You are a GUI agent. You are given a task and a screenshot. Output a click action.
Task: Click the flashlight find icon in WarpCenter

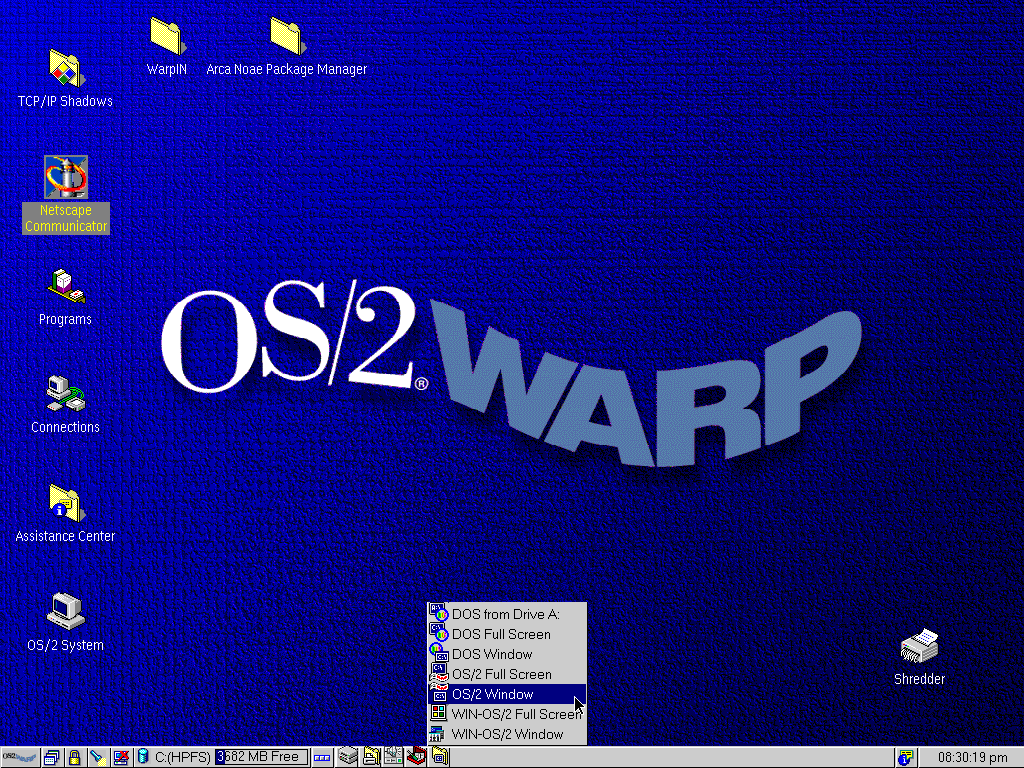pyautogui.click(x=97, y=758)
